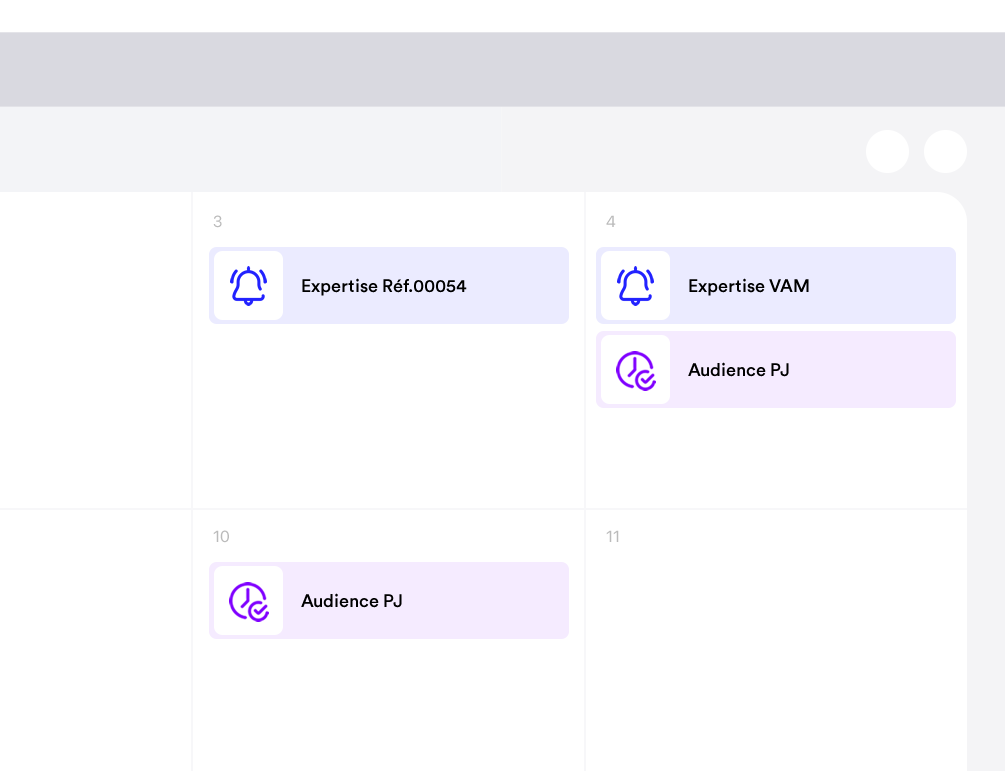This screenshot has height=771, width=1005.
Task: Click empty space below Expertise Réf.00054 event
Action: 388,420
